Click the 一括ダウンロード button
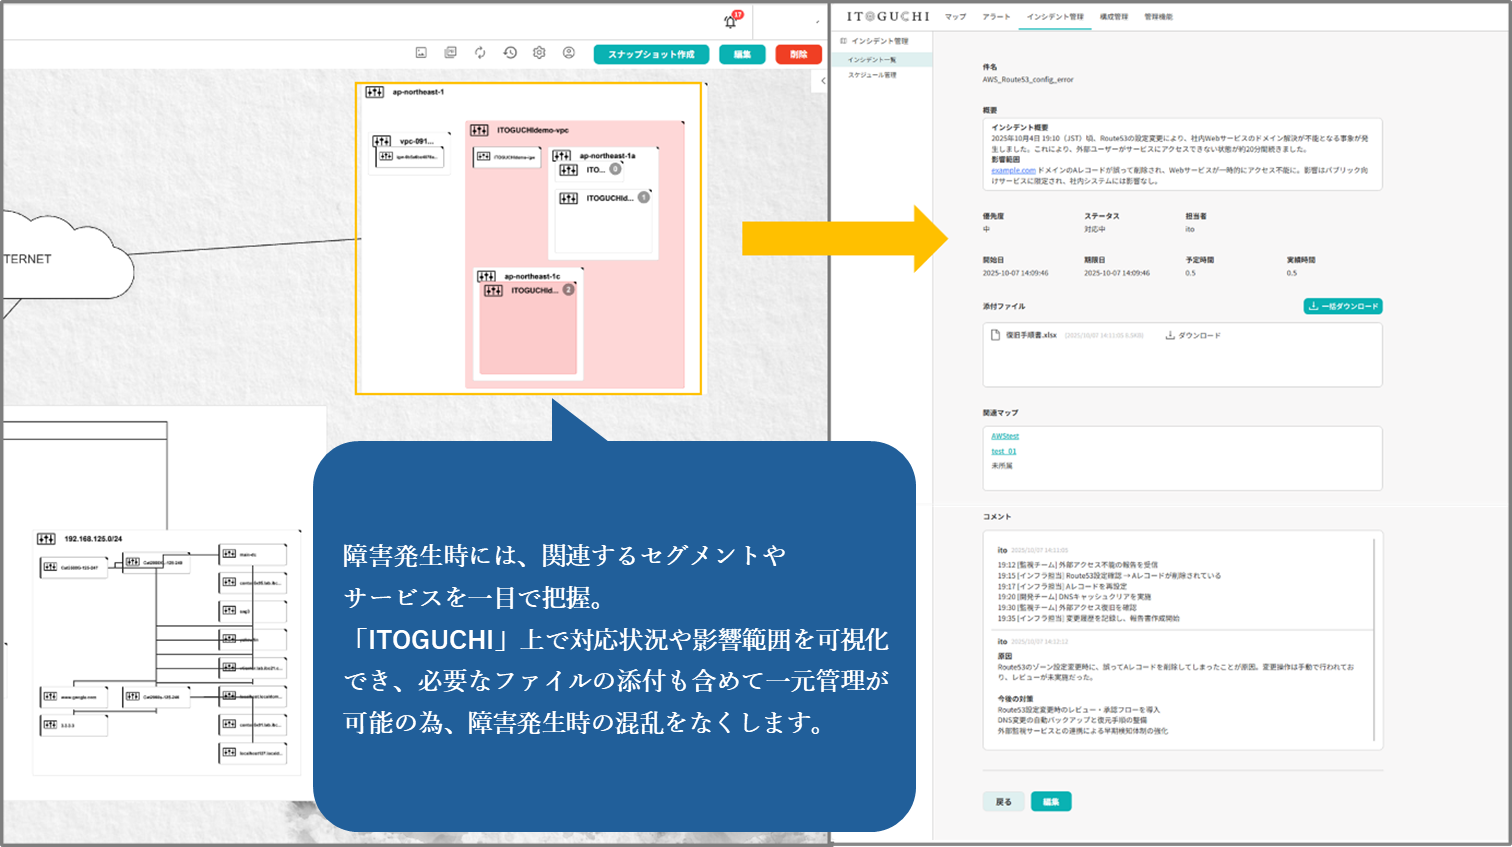Screen dimensions: 1512x847 [1343, 306]
